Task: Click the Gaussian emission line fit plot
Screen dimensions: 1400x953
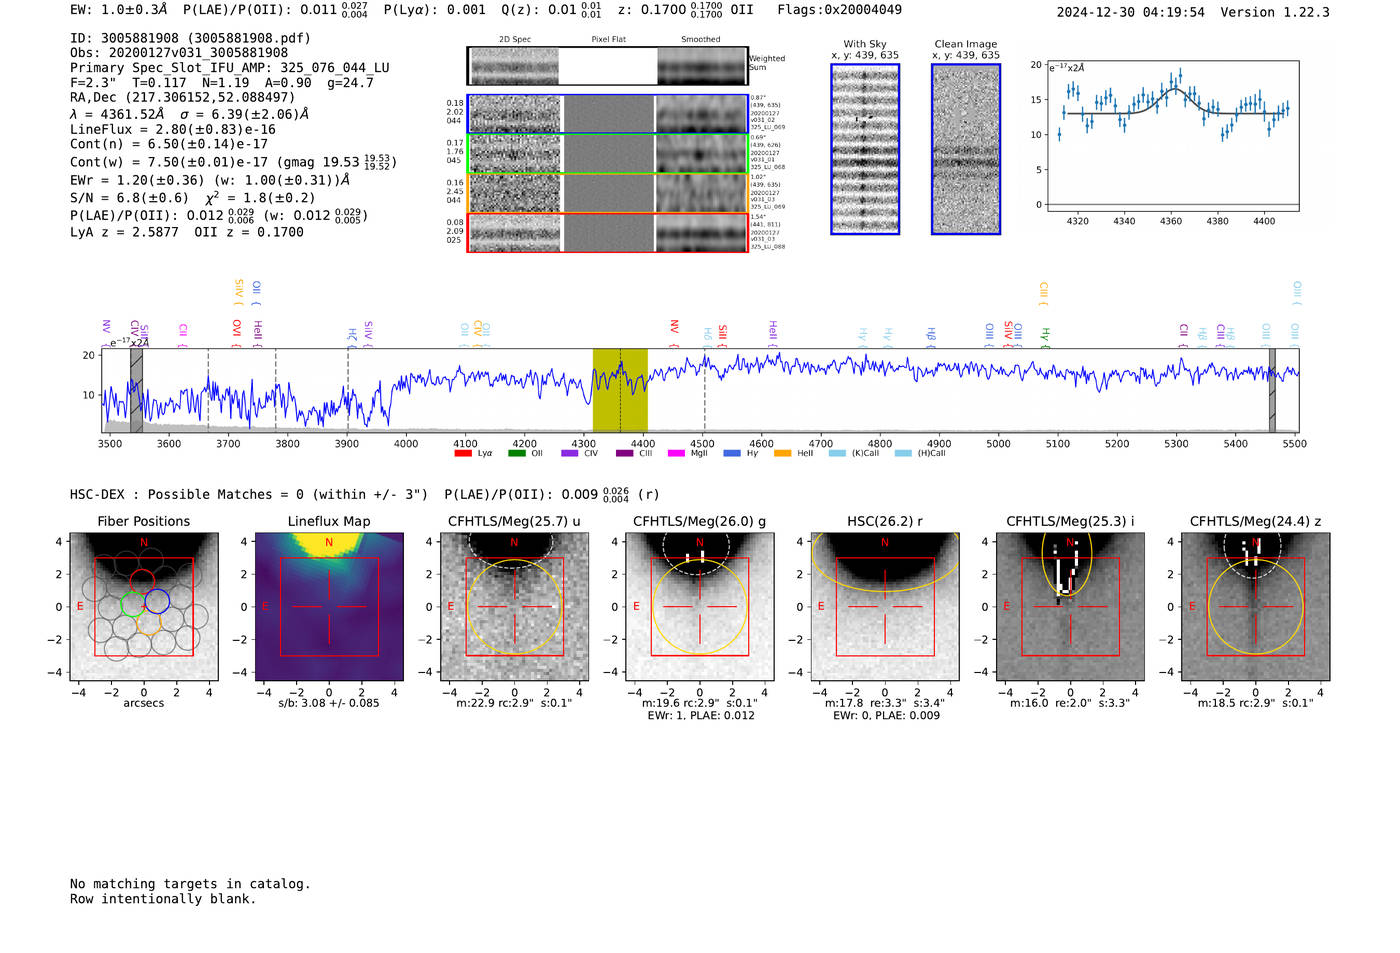Action: click(x=1172, y=136)
